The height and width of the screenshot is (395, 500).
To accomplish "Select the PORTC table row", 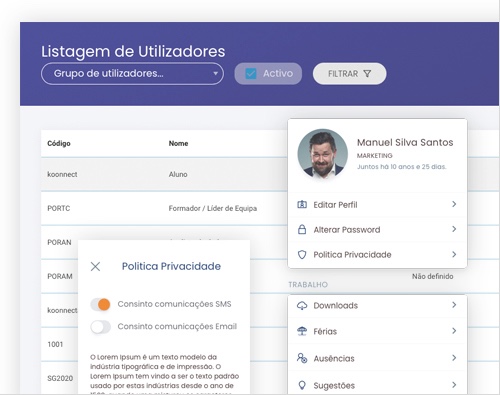I will (x=164, y=208).
